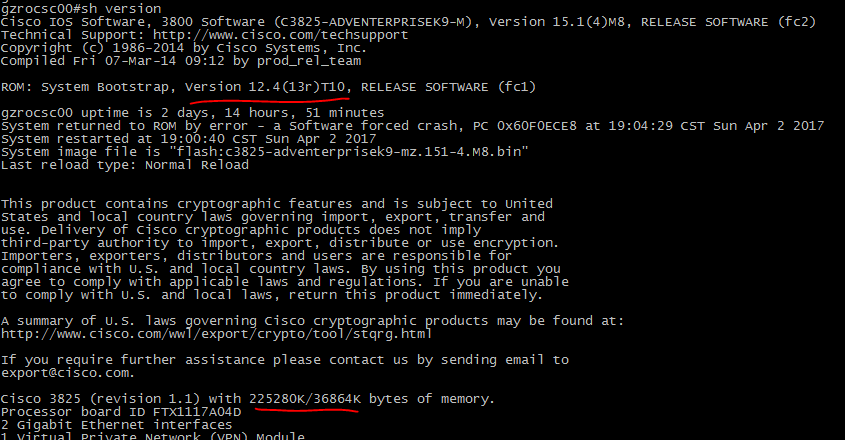Image resolution: width=845 pixels, height=440 pixels.
Task: Click 'Processor board ID FTX1117A04D' line
Action: (121, 411)
